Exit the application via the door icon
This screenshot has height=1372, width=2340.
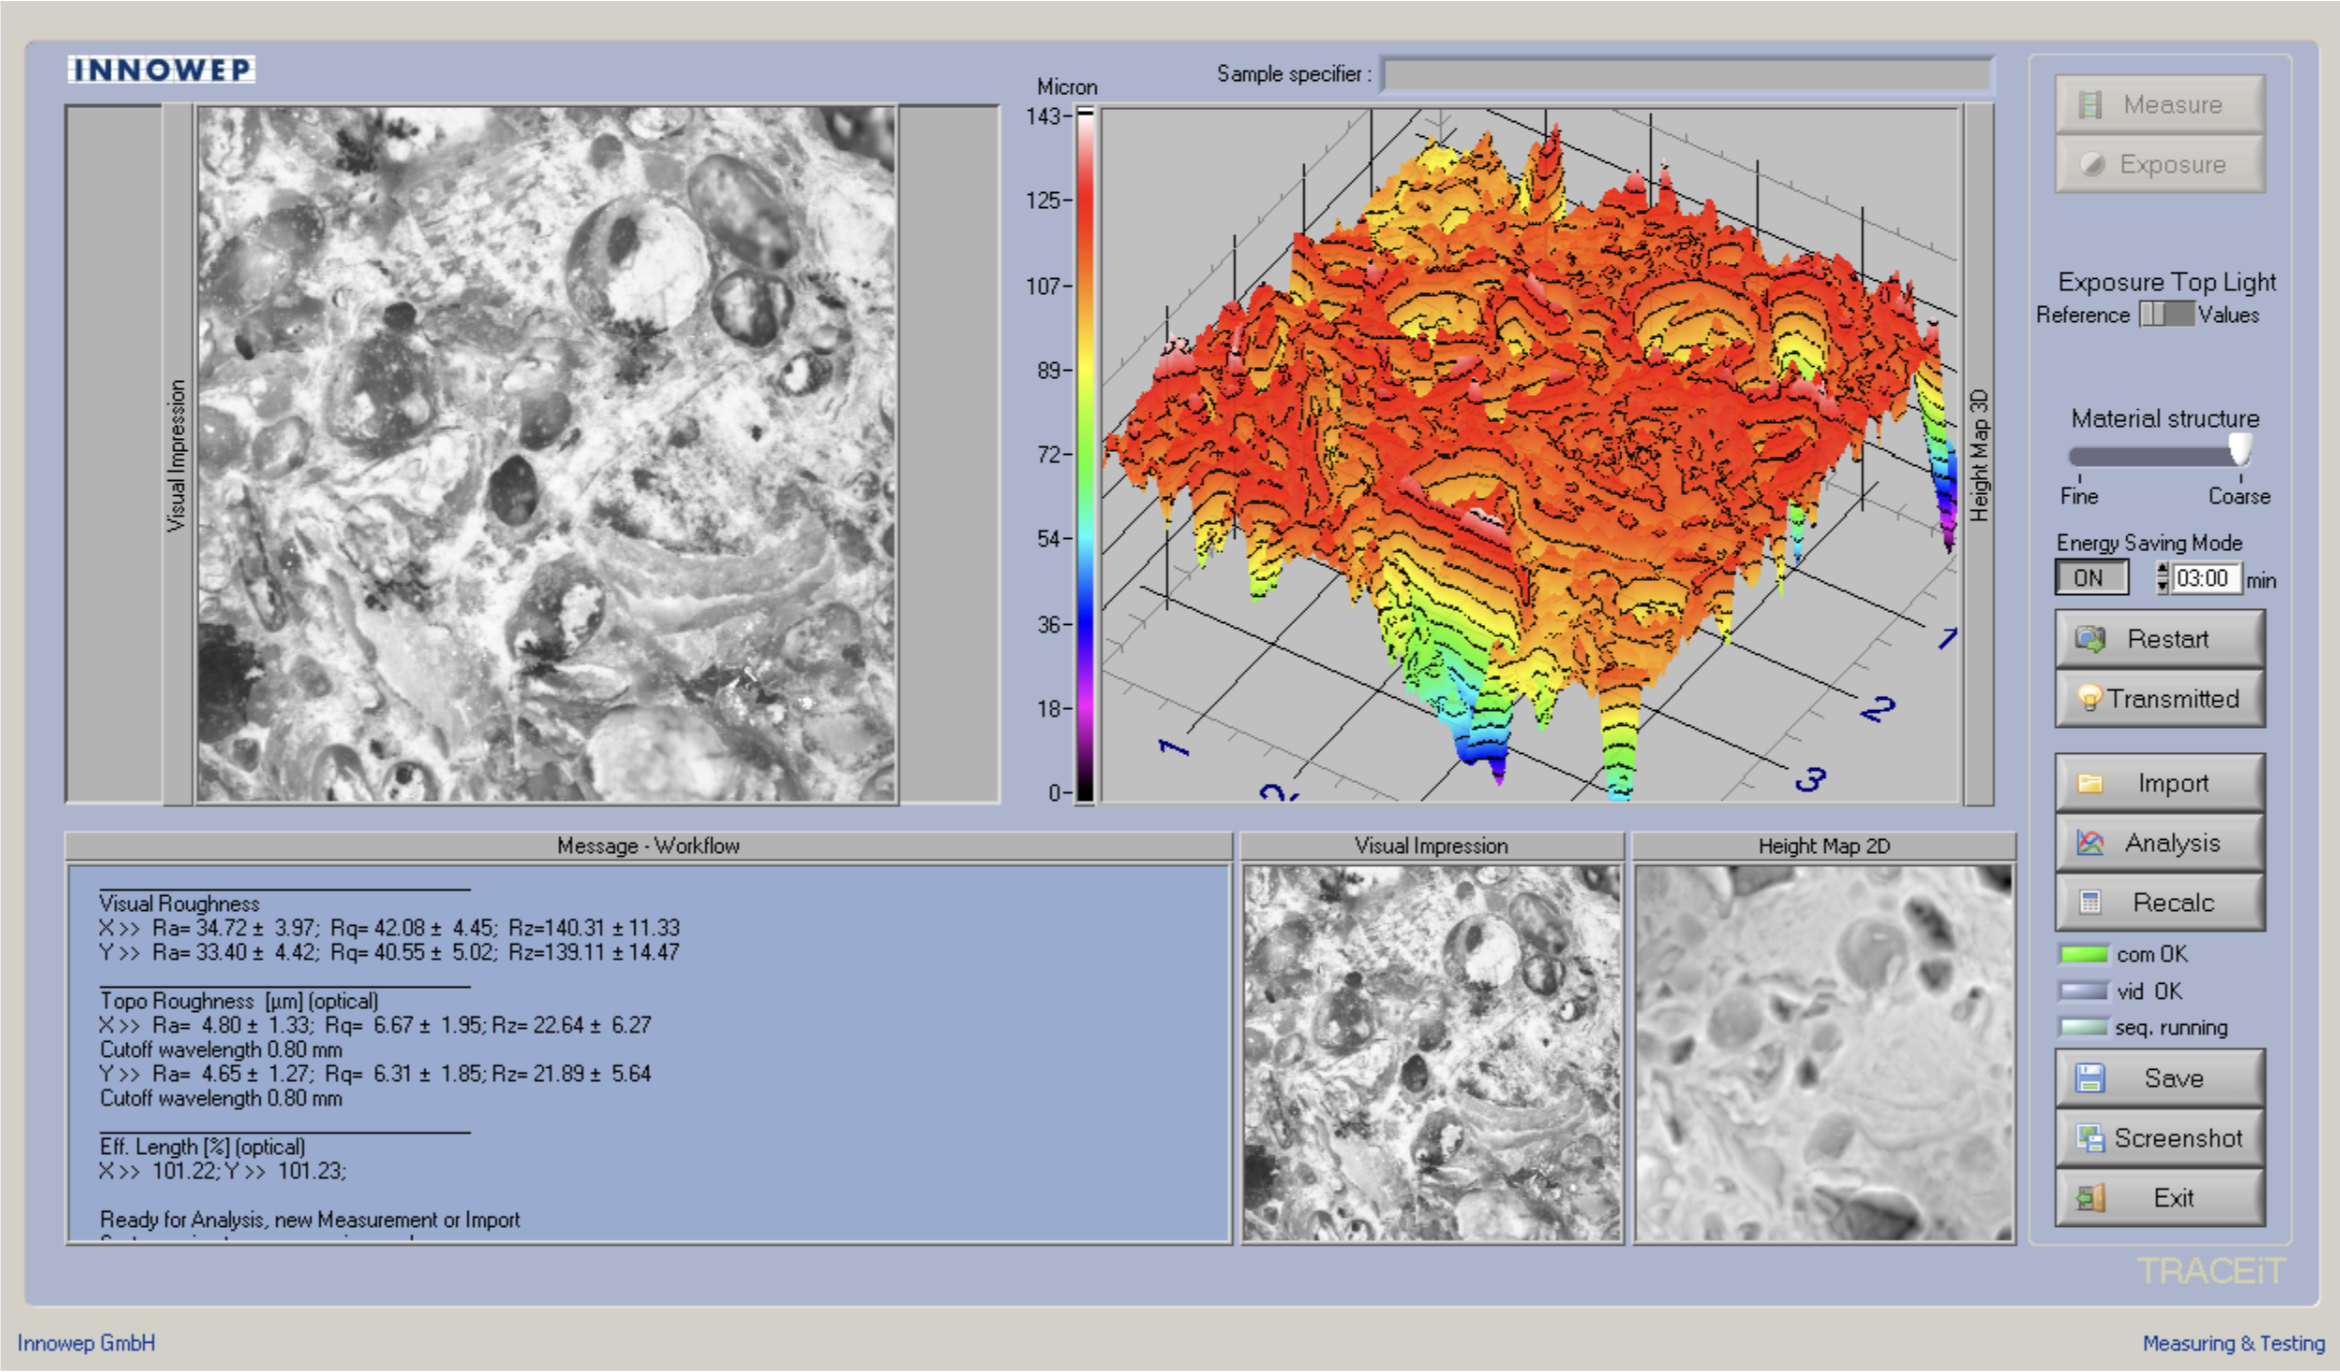2160,1198
